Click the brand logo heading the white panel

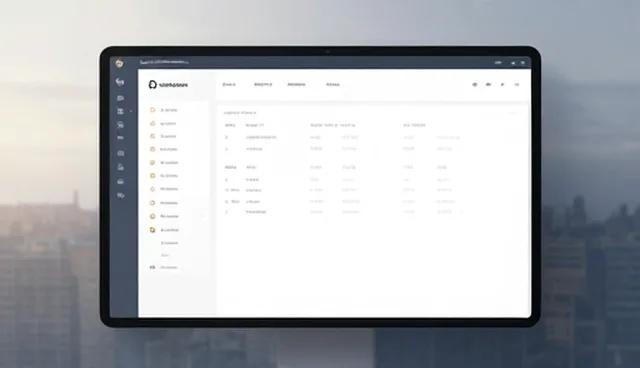point(168,85)
